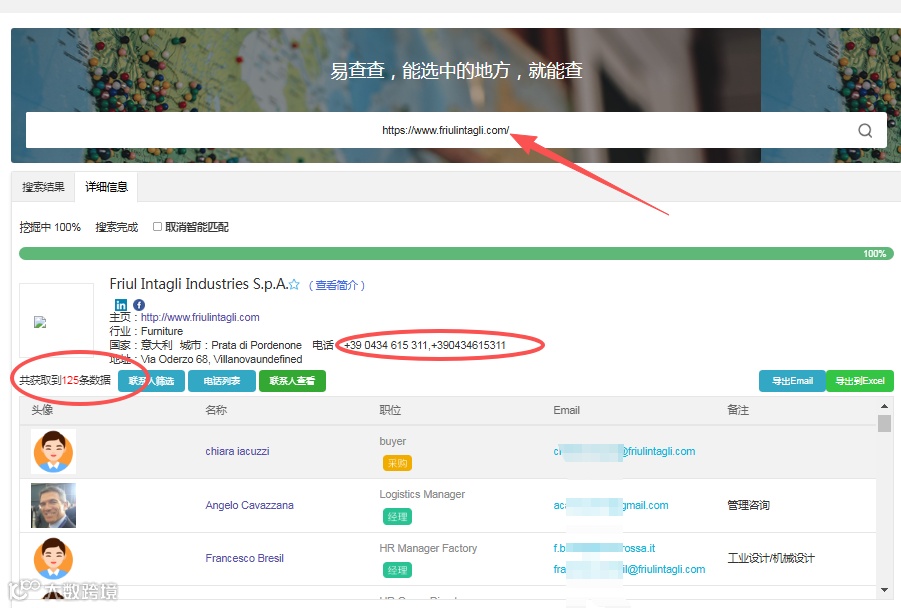The height and width of the screenshot is (608, 901).
Task: Toggle the 取消智能匹配 checkbox
Action: (x=157, y=227)
